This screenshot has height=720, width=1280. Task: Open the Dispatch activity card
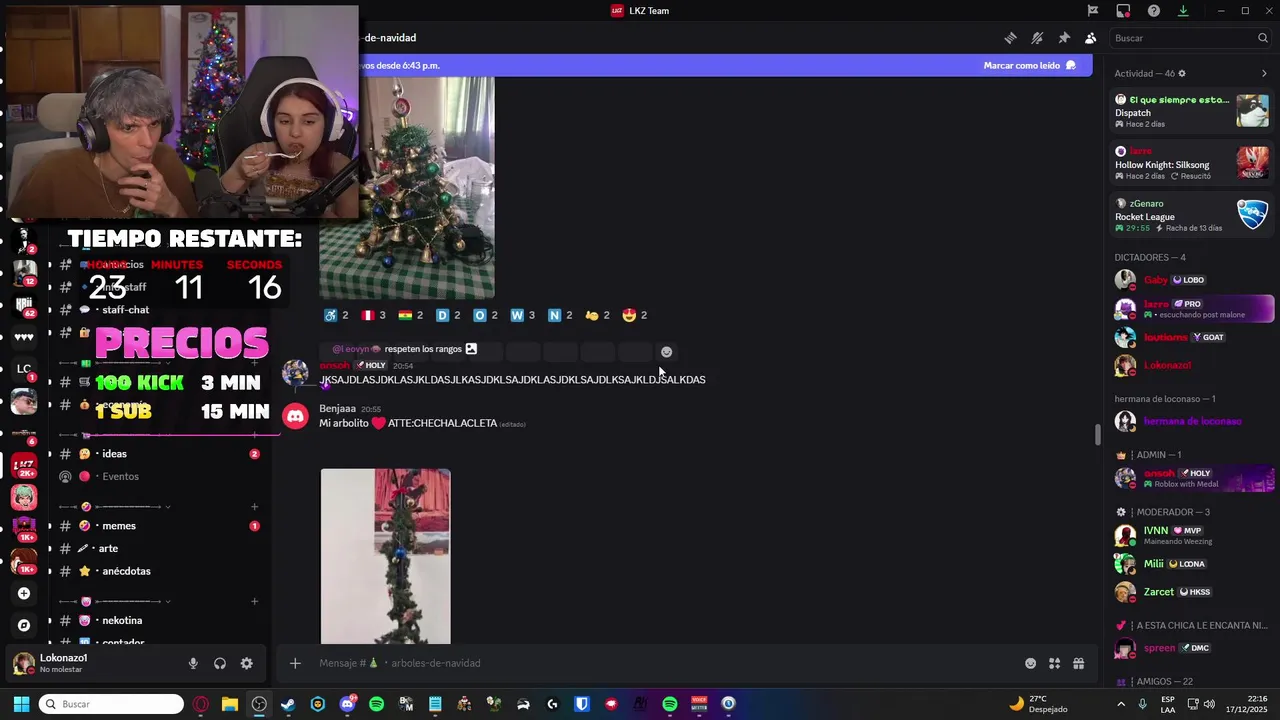[1191, 111]
